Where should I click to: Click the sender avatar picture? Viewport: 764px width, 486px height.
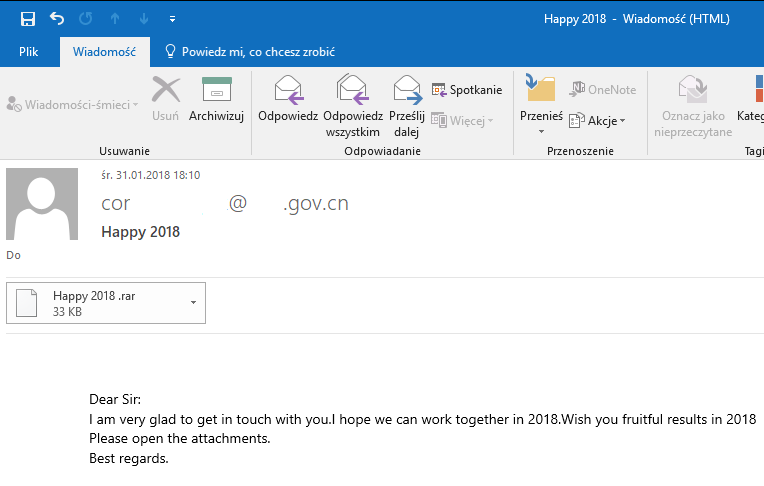pyautogui.click(x=42, y=204)
